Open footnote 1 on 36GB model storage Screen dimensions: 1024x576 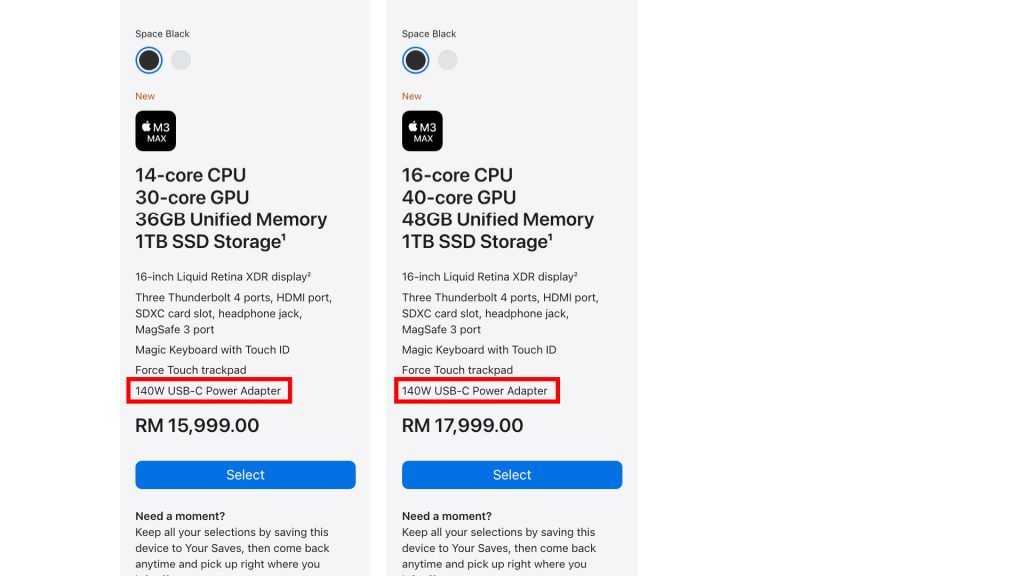pyautogui.click(x=284, y=237)
